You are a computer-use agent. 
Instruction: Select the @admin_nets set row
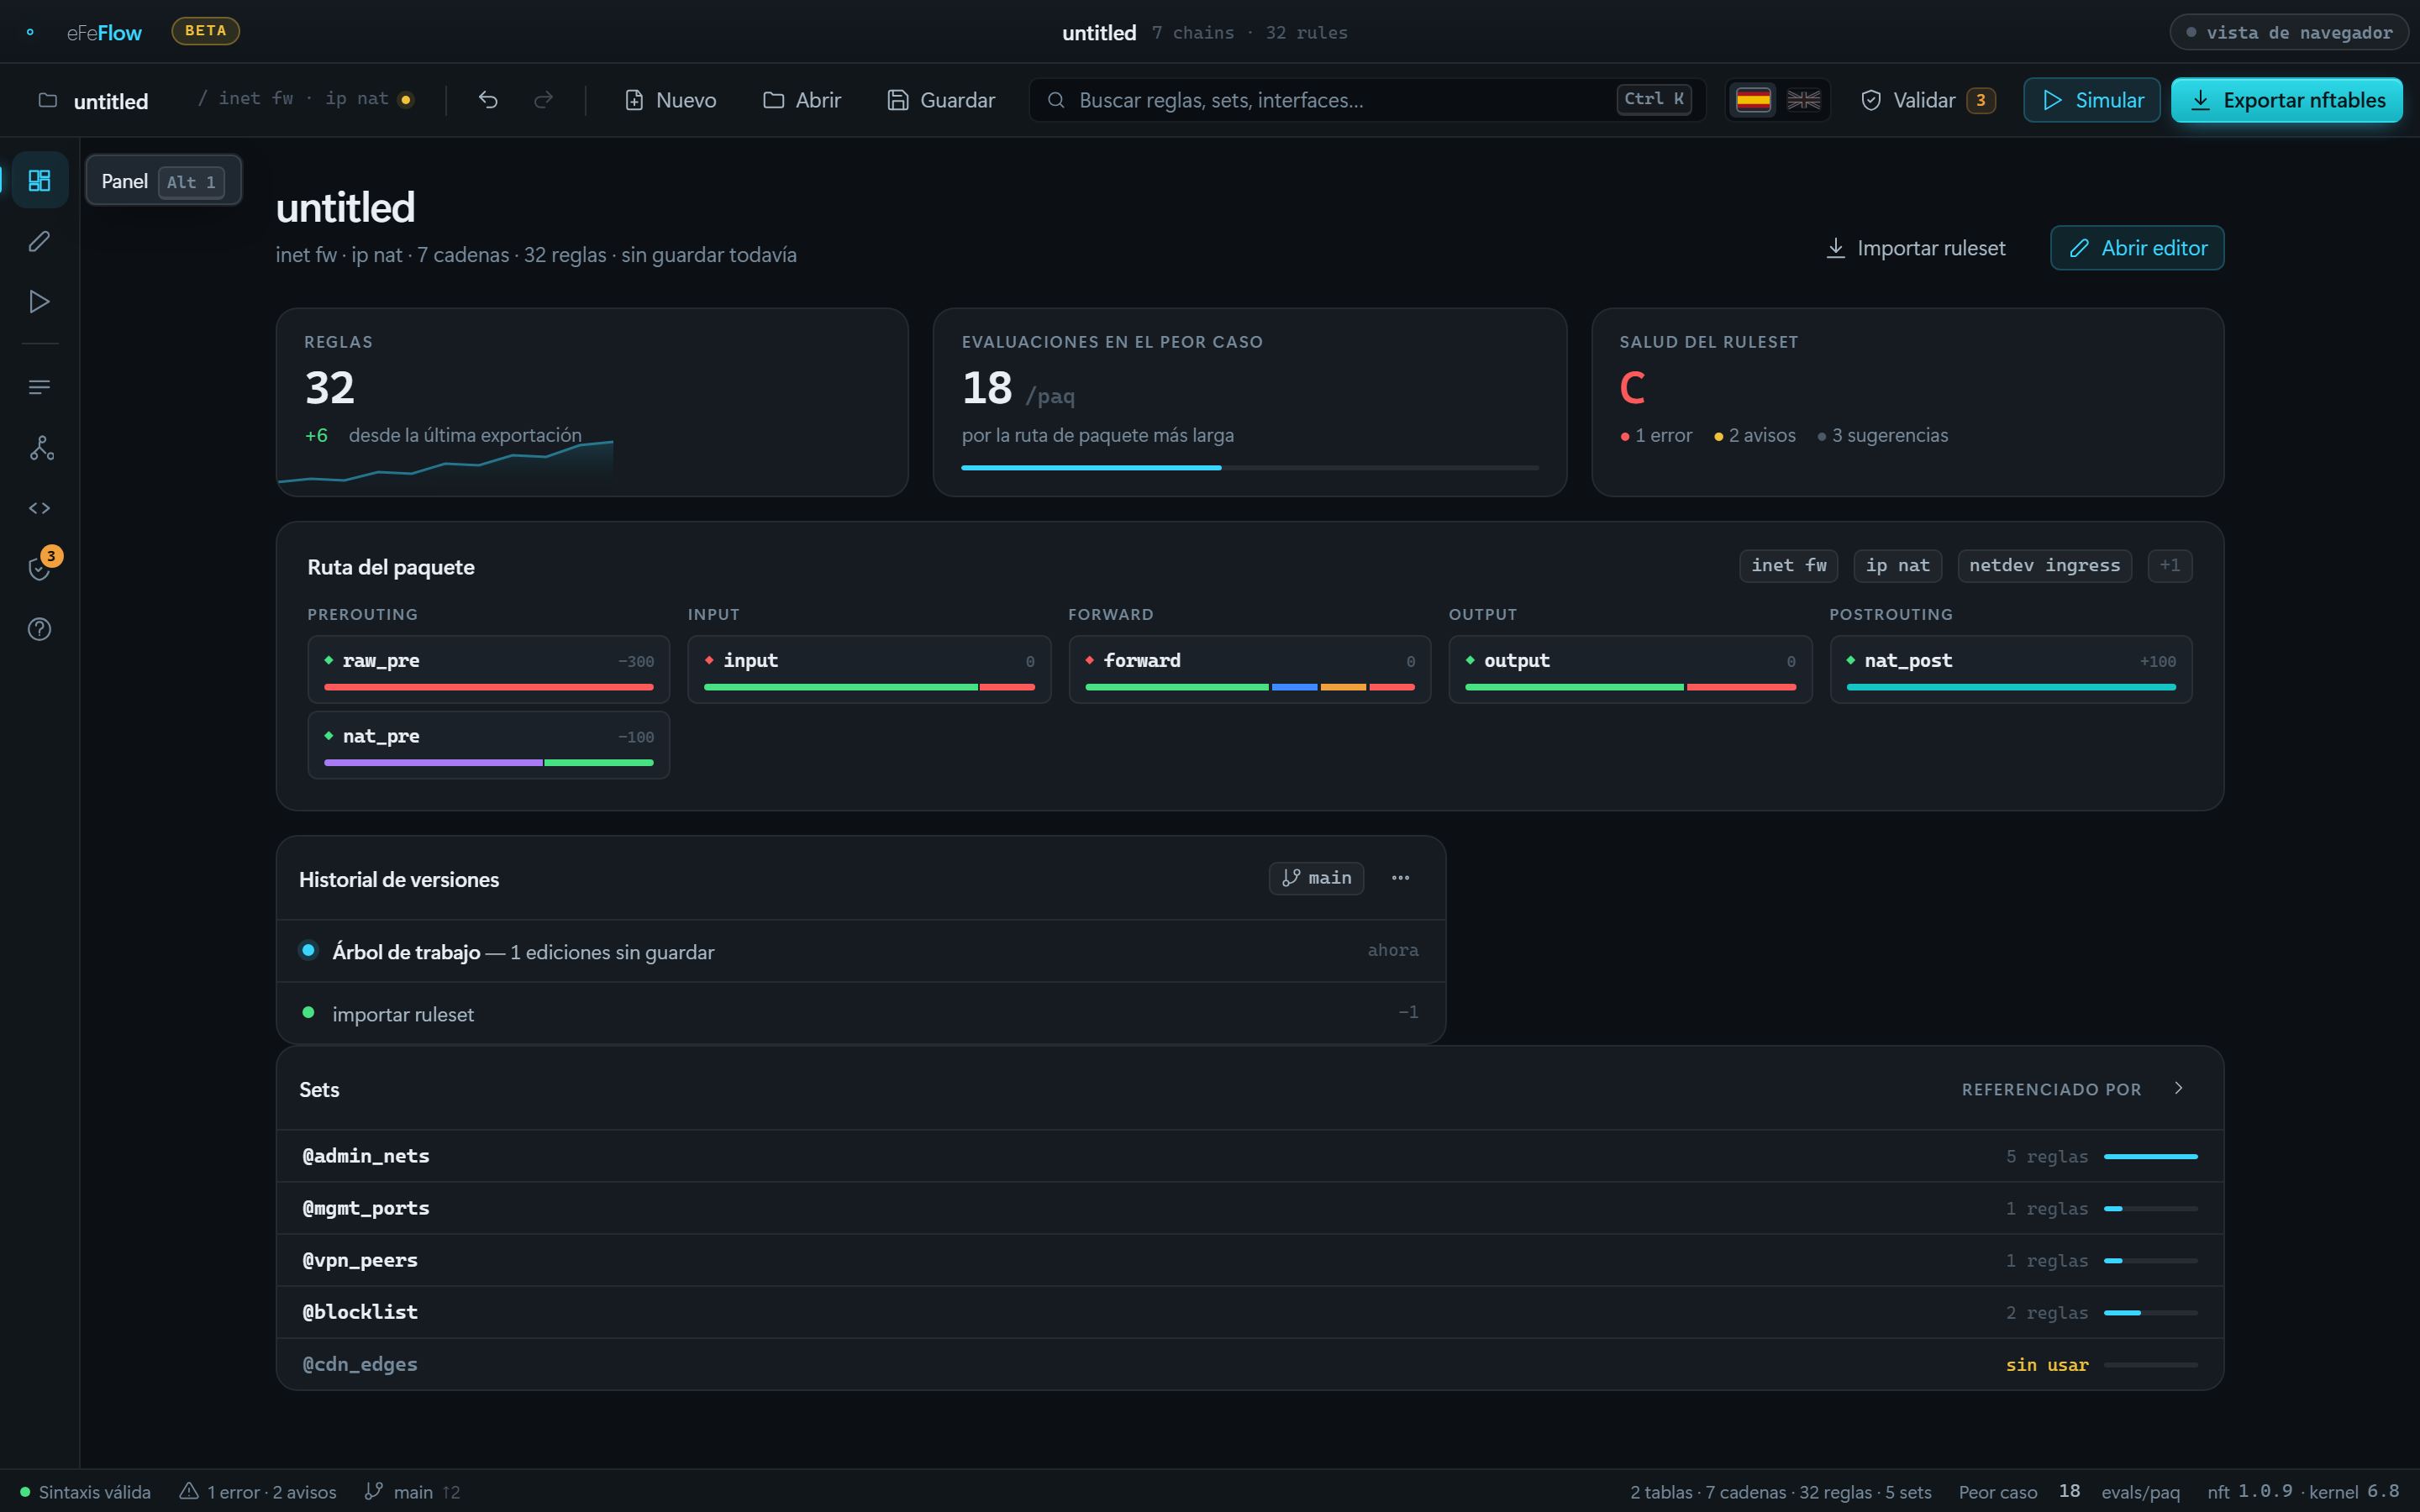(x=1250, y=1156)
